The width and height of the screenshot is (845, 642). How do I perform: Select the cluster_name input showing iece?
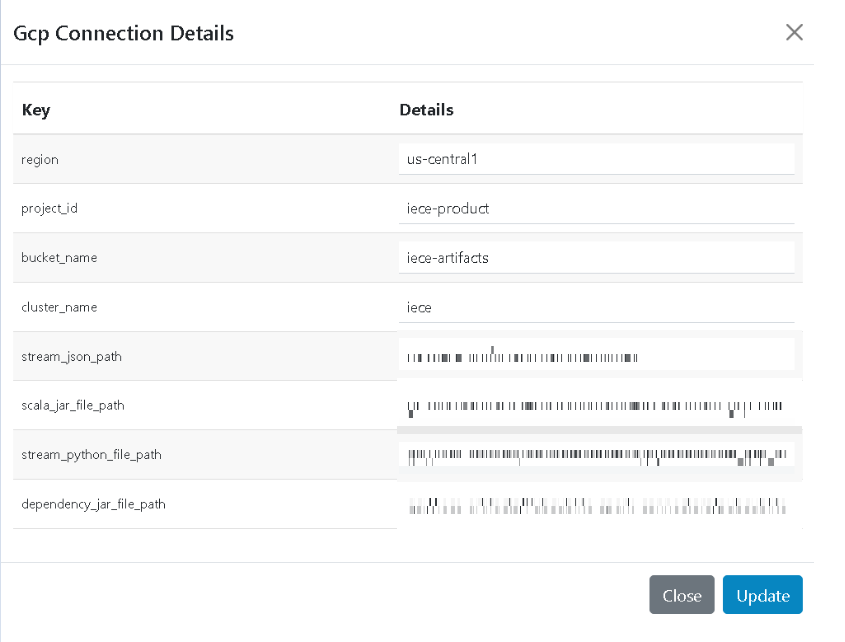point(596,307)
